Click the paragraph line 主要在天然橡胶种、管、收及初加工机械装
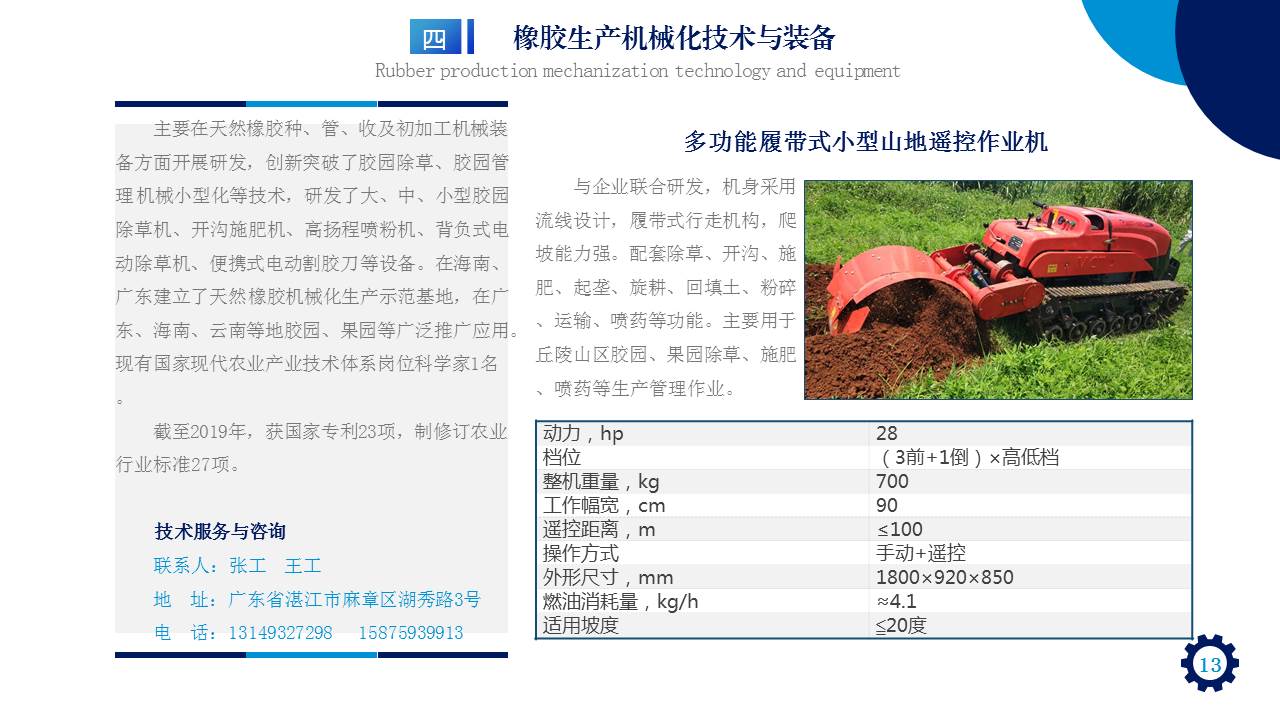 click(331, 129)
